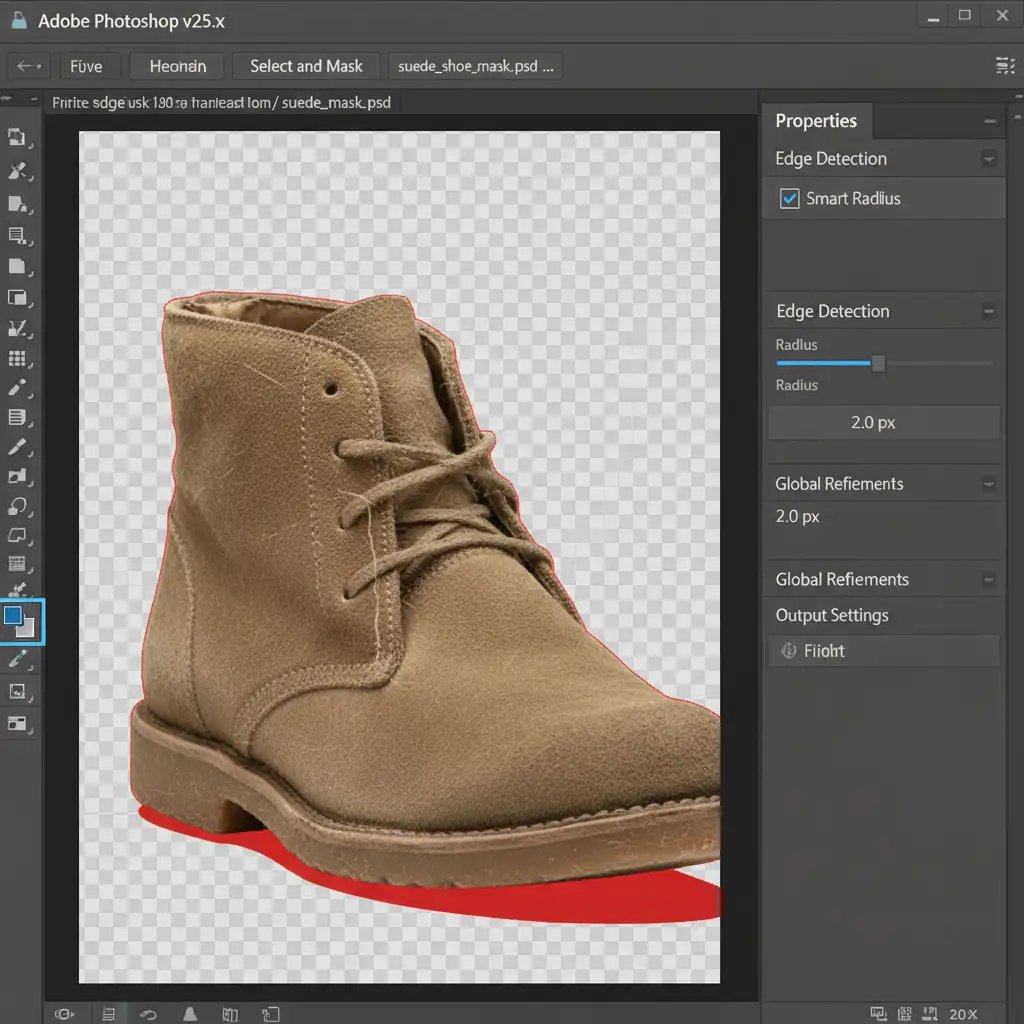Click the undo arrow in status bar
Screen dimensions: 1024x1024
pyautogui.click(x=150, y=1014)
